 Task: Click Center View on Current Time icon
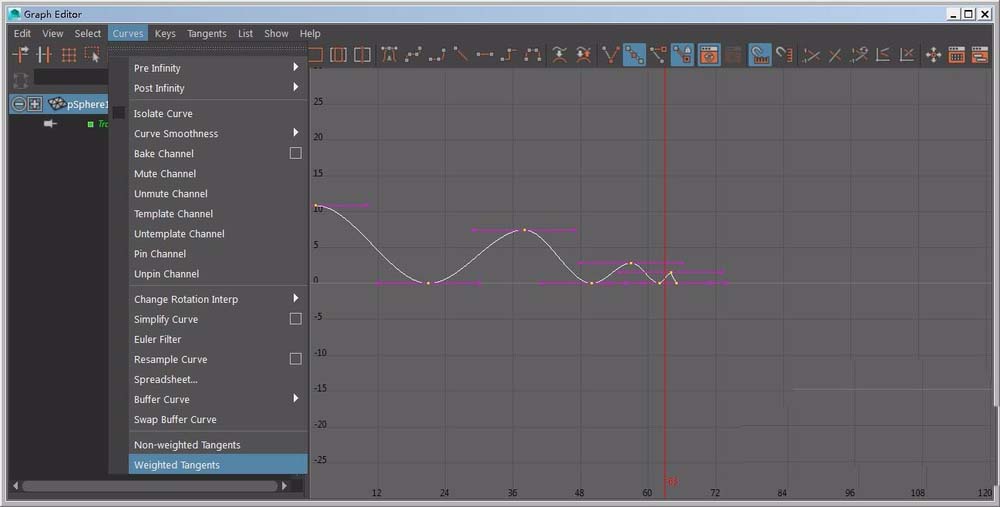coord(362,55)
